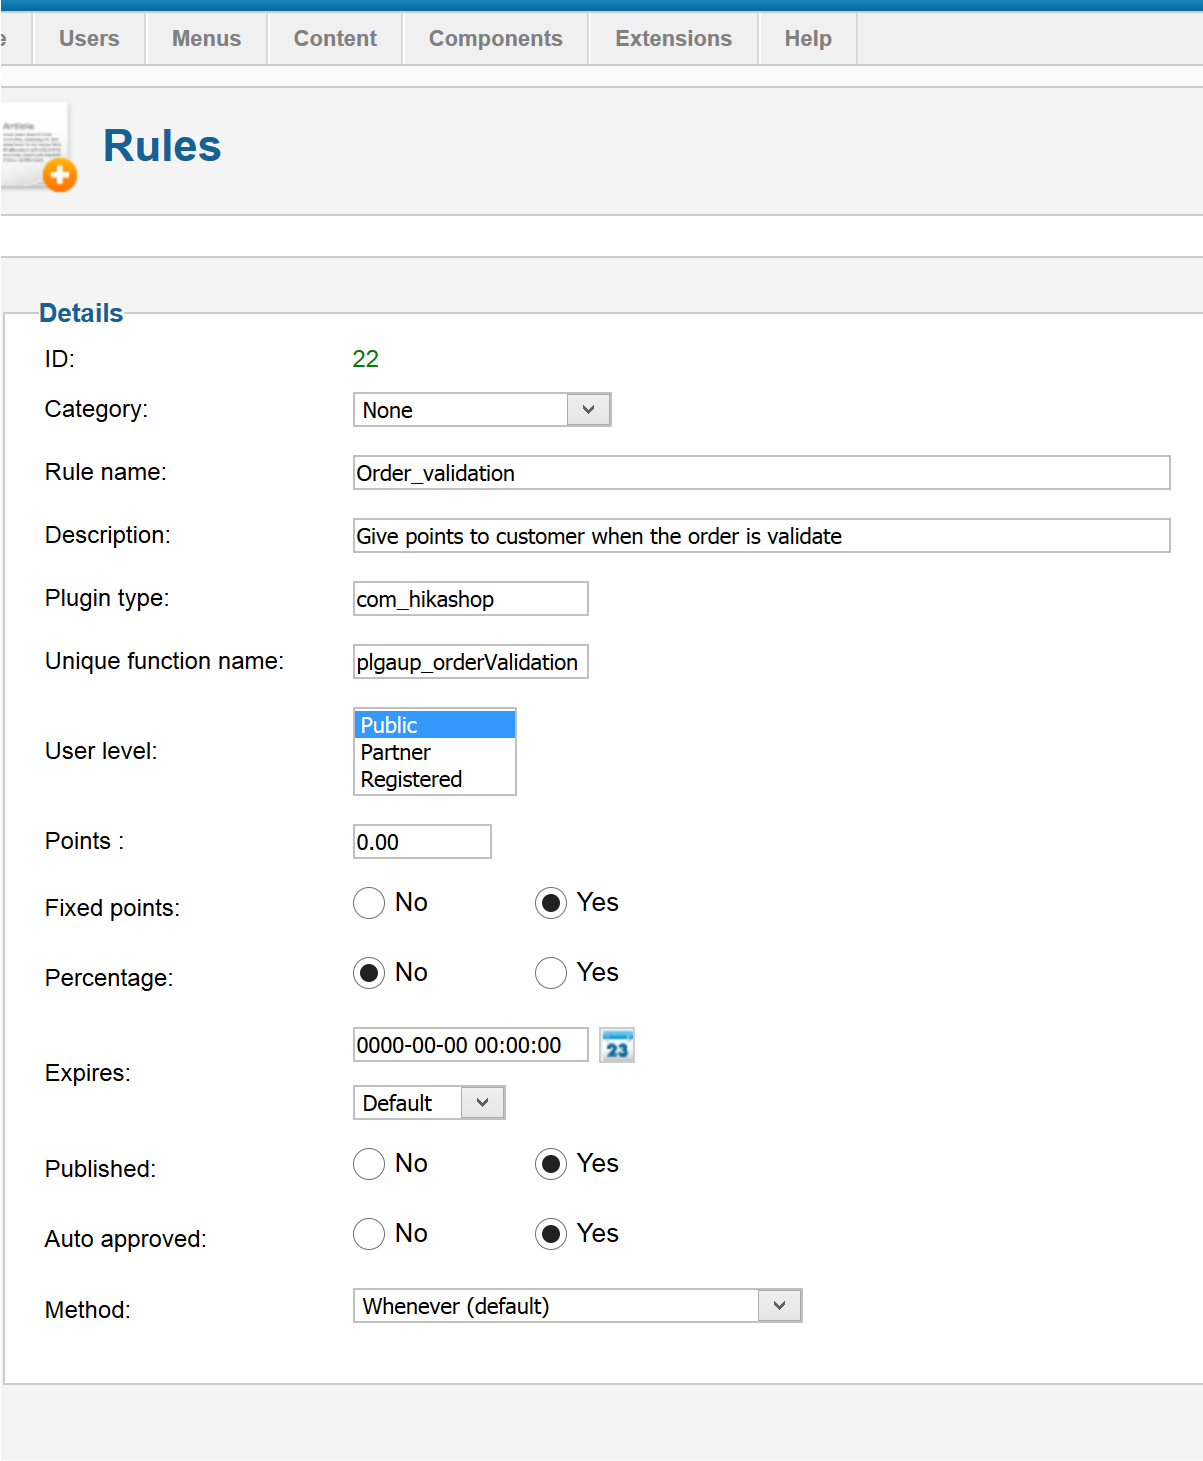
Task: Open the Components menu
Action: click(495, 39)
